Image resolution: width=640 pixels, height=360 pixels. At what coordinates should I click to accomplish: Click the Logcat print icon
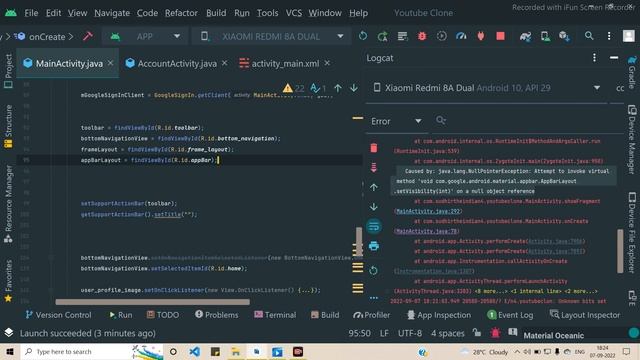click(373, 246)
